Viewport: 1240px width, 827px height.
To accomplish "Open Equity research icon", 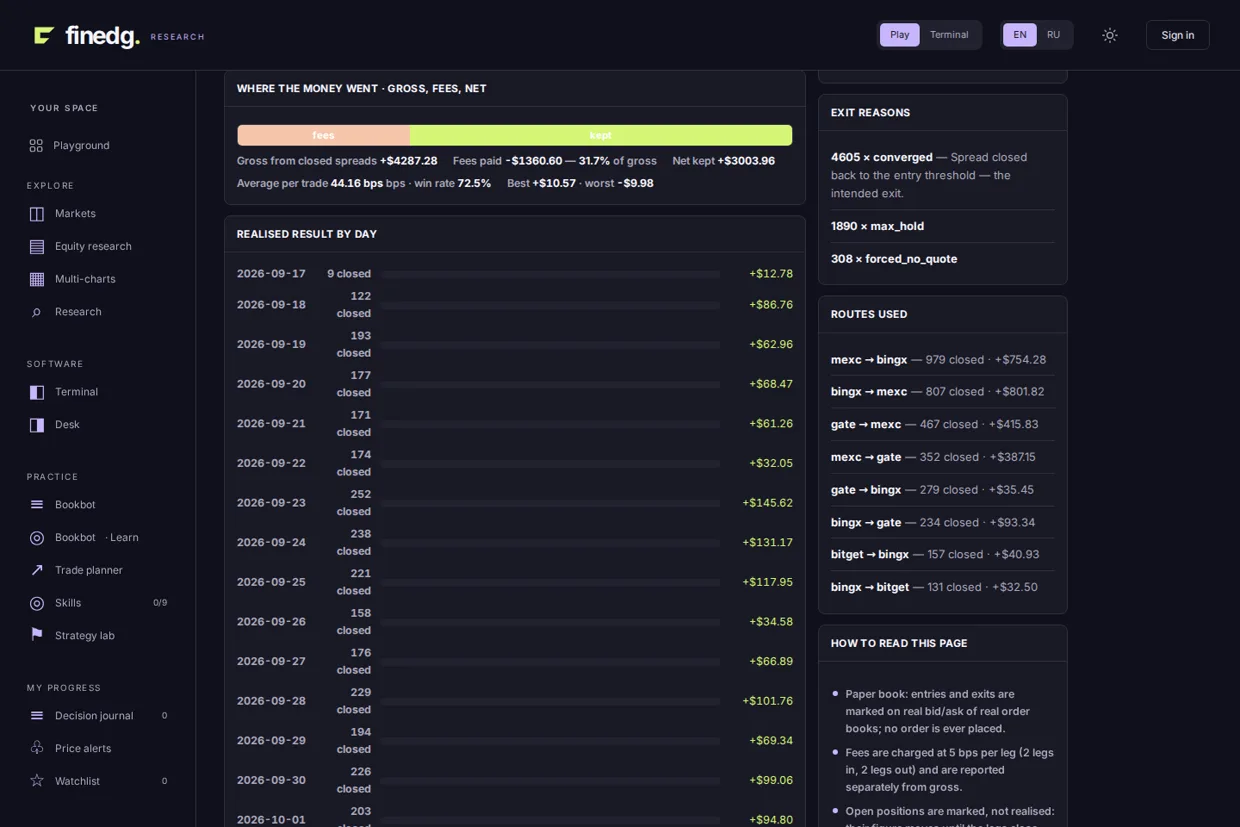I will coord(37,247).
